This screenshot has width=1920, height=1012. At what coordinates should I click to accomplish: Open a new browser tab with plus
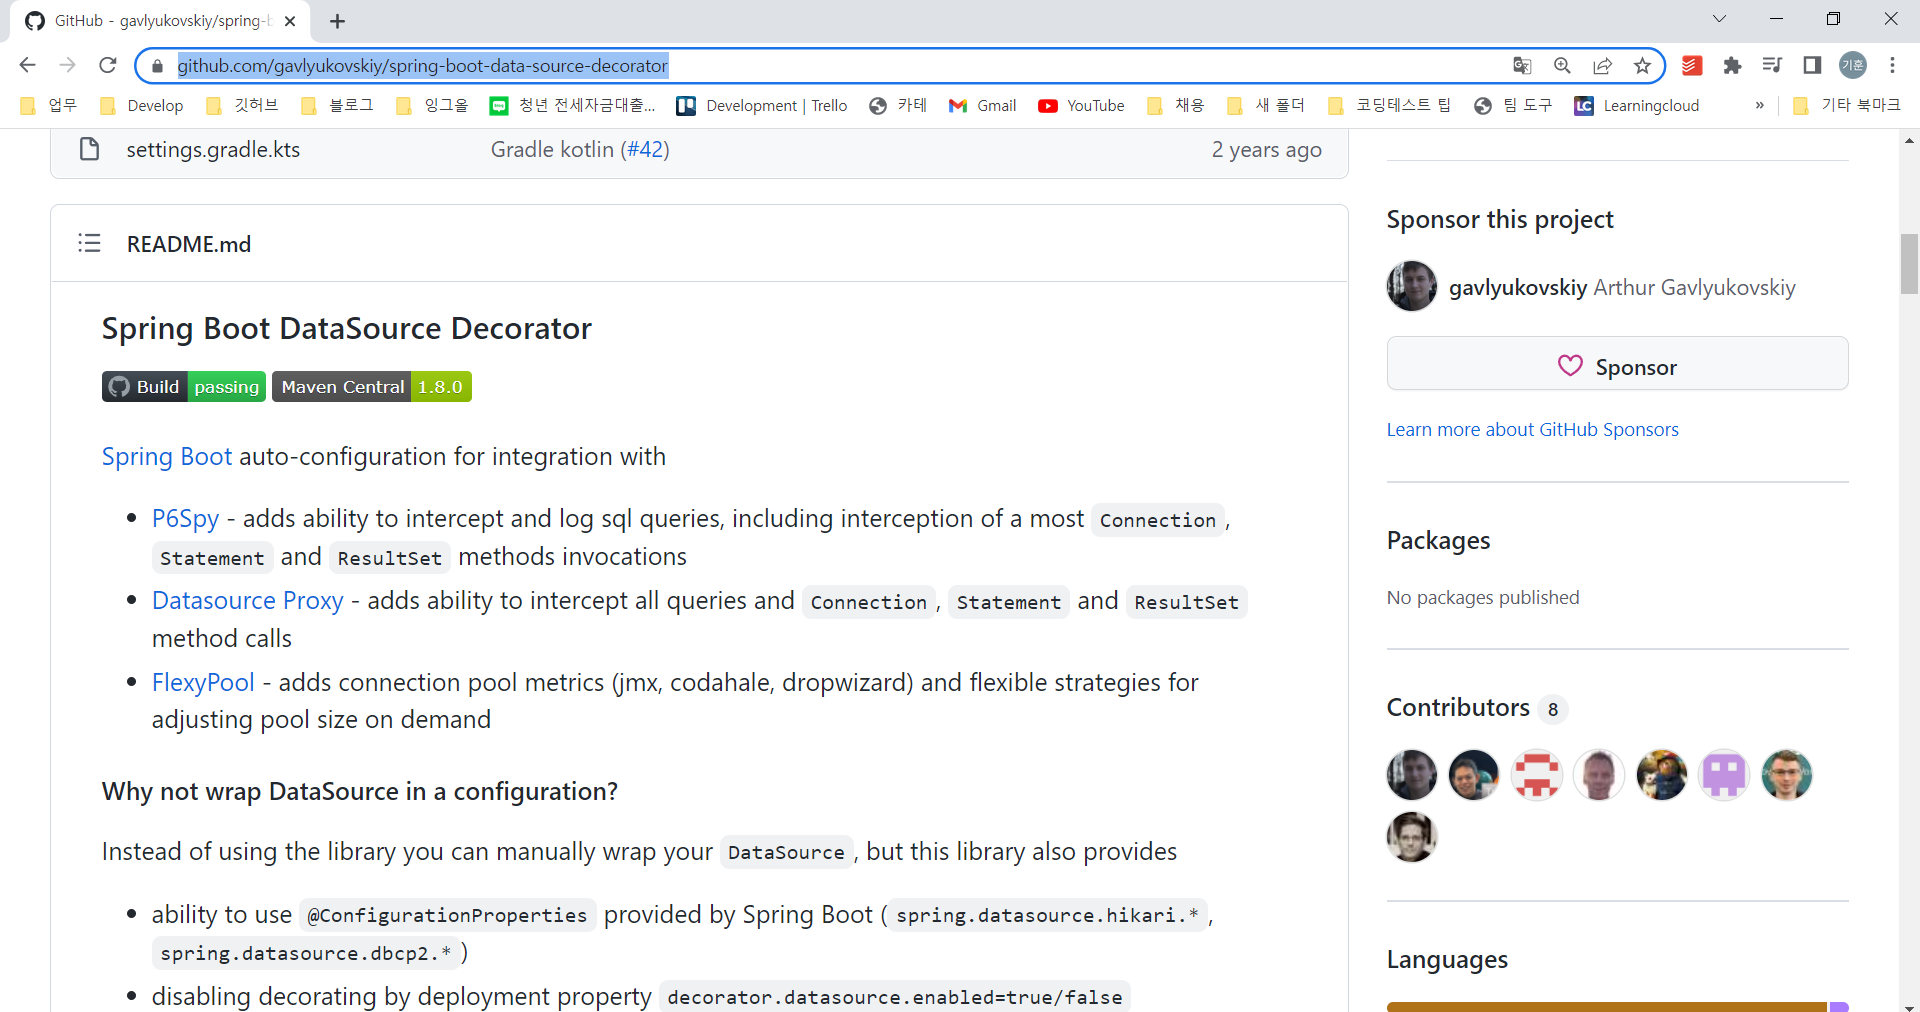[338, 21]
